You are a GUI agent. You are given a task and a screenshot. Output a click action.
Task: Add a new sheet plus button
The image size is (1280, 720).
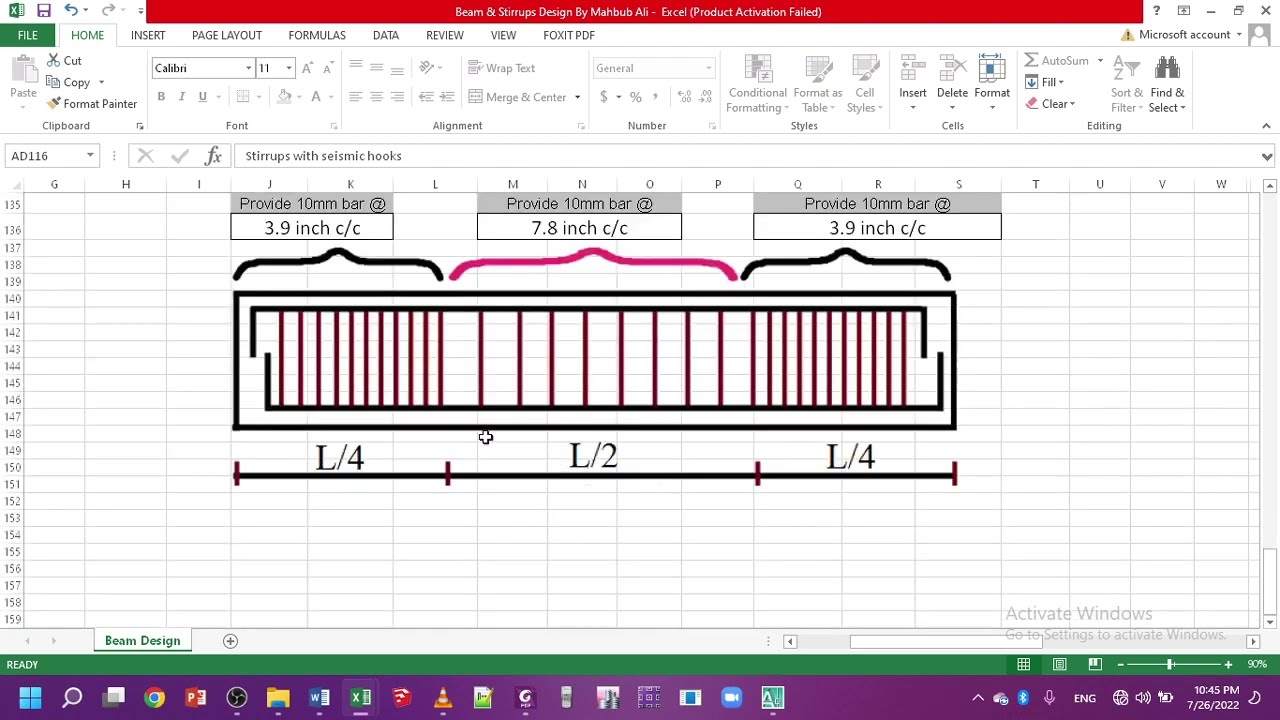click(x=230, y=641)
